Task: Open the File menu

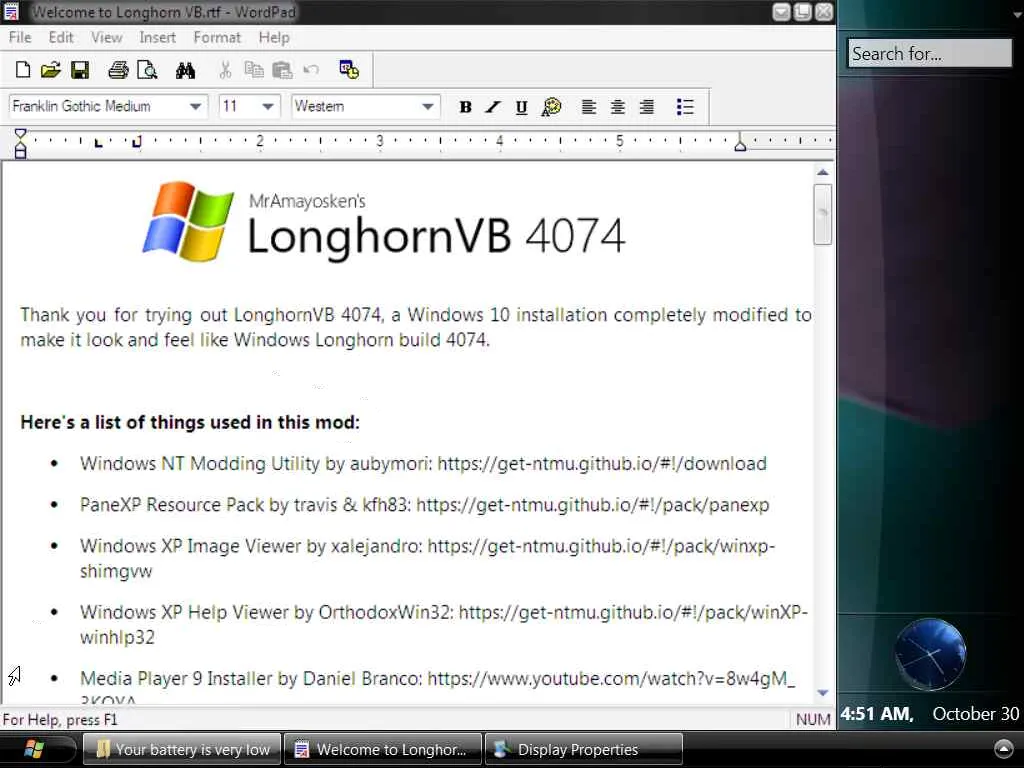Action: point(20,38)
